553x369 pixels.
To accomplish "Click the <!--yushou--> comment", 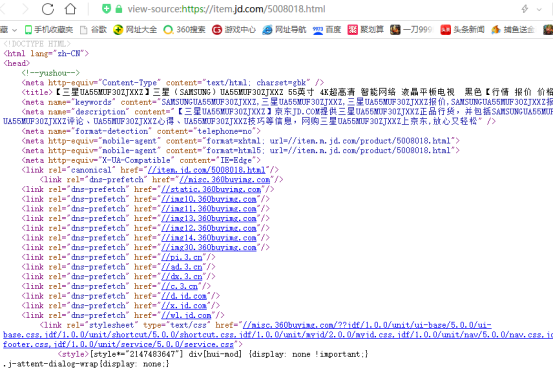I will pos(50,73).
